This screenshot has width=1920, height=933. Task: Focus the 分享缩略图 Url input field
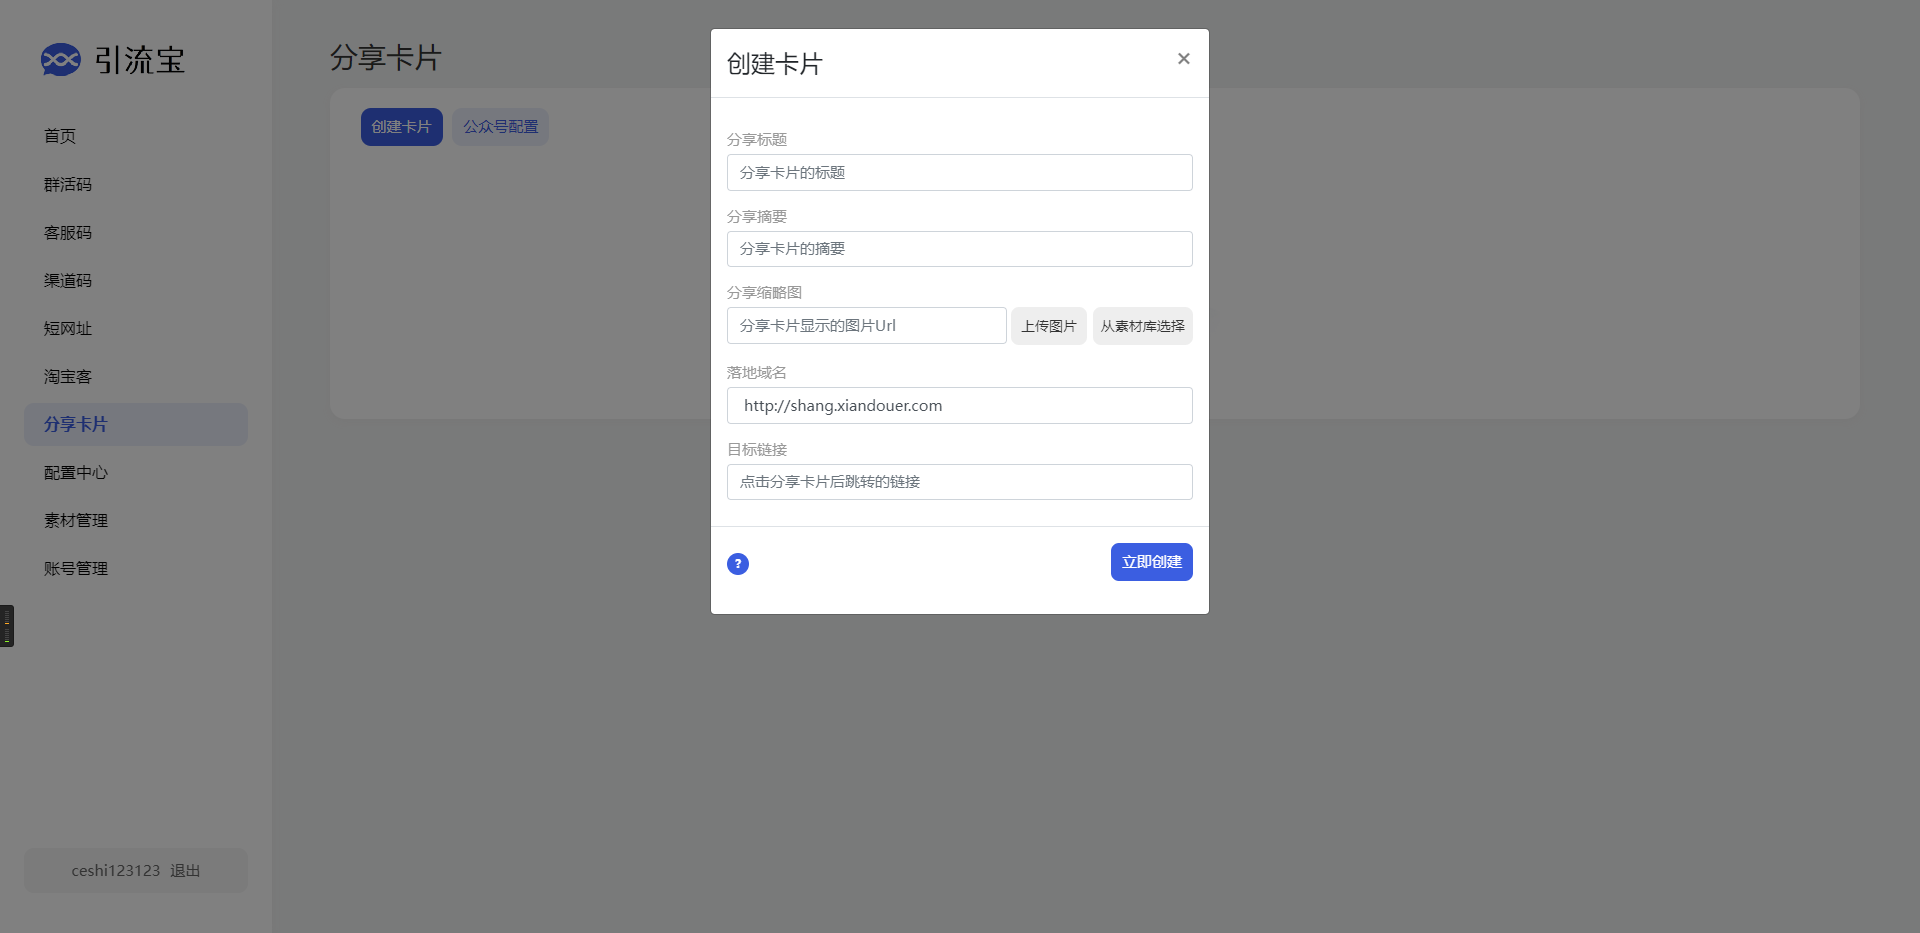point(867,326)
